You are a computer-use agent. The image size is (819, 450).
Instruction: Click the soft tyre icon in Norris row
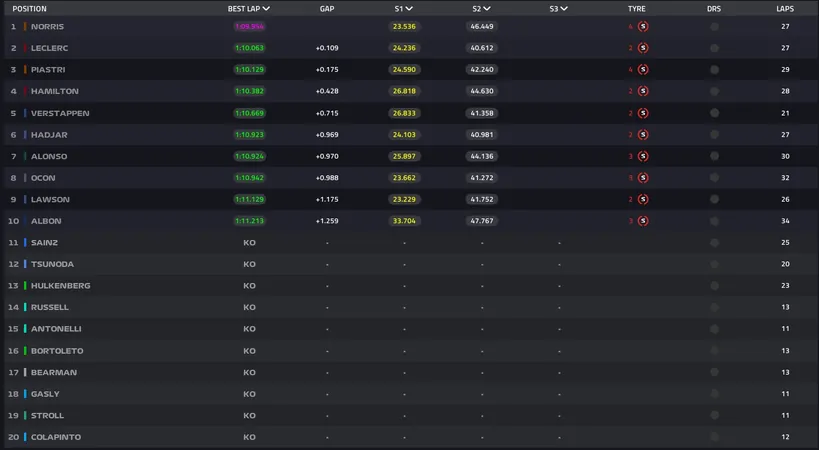click(x=643, y=27)
